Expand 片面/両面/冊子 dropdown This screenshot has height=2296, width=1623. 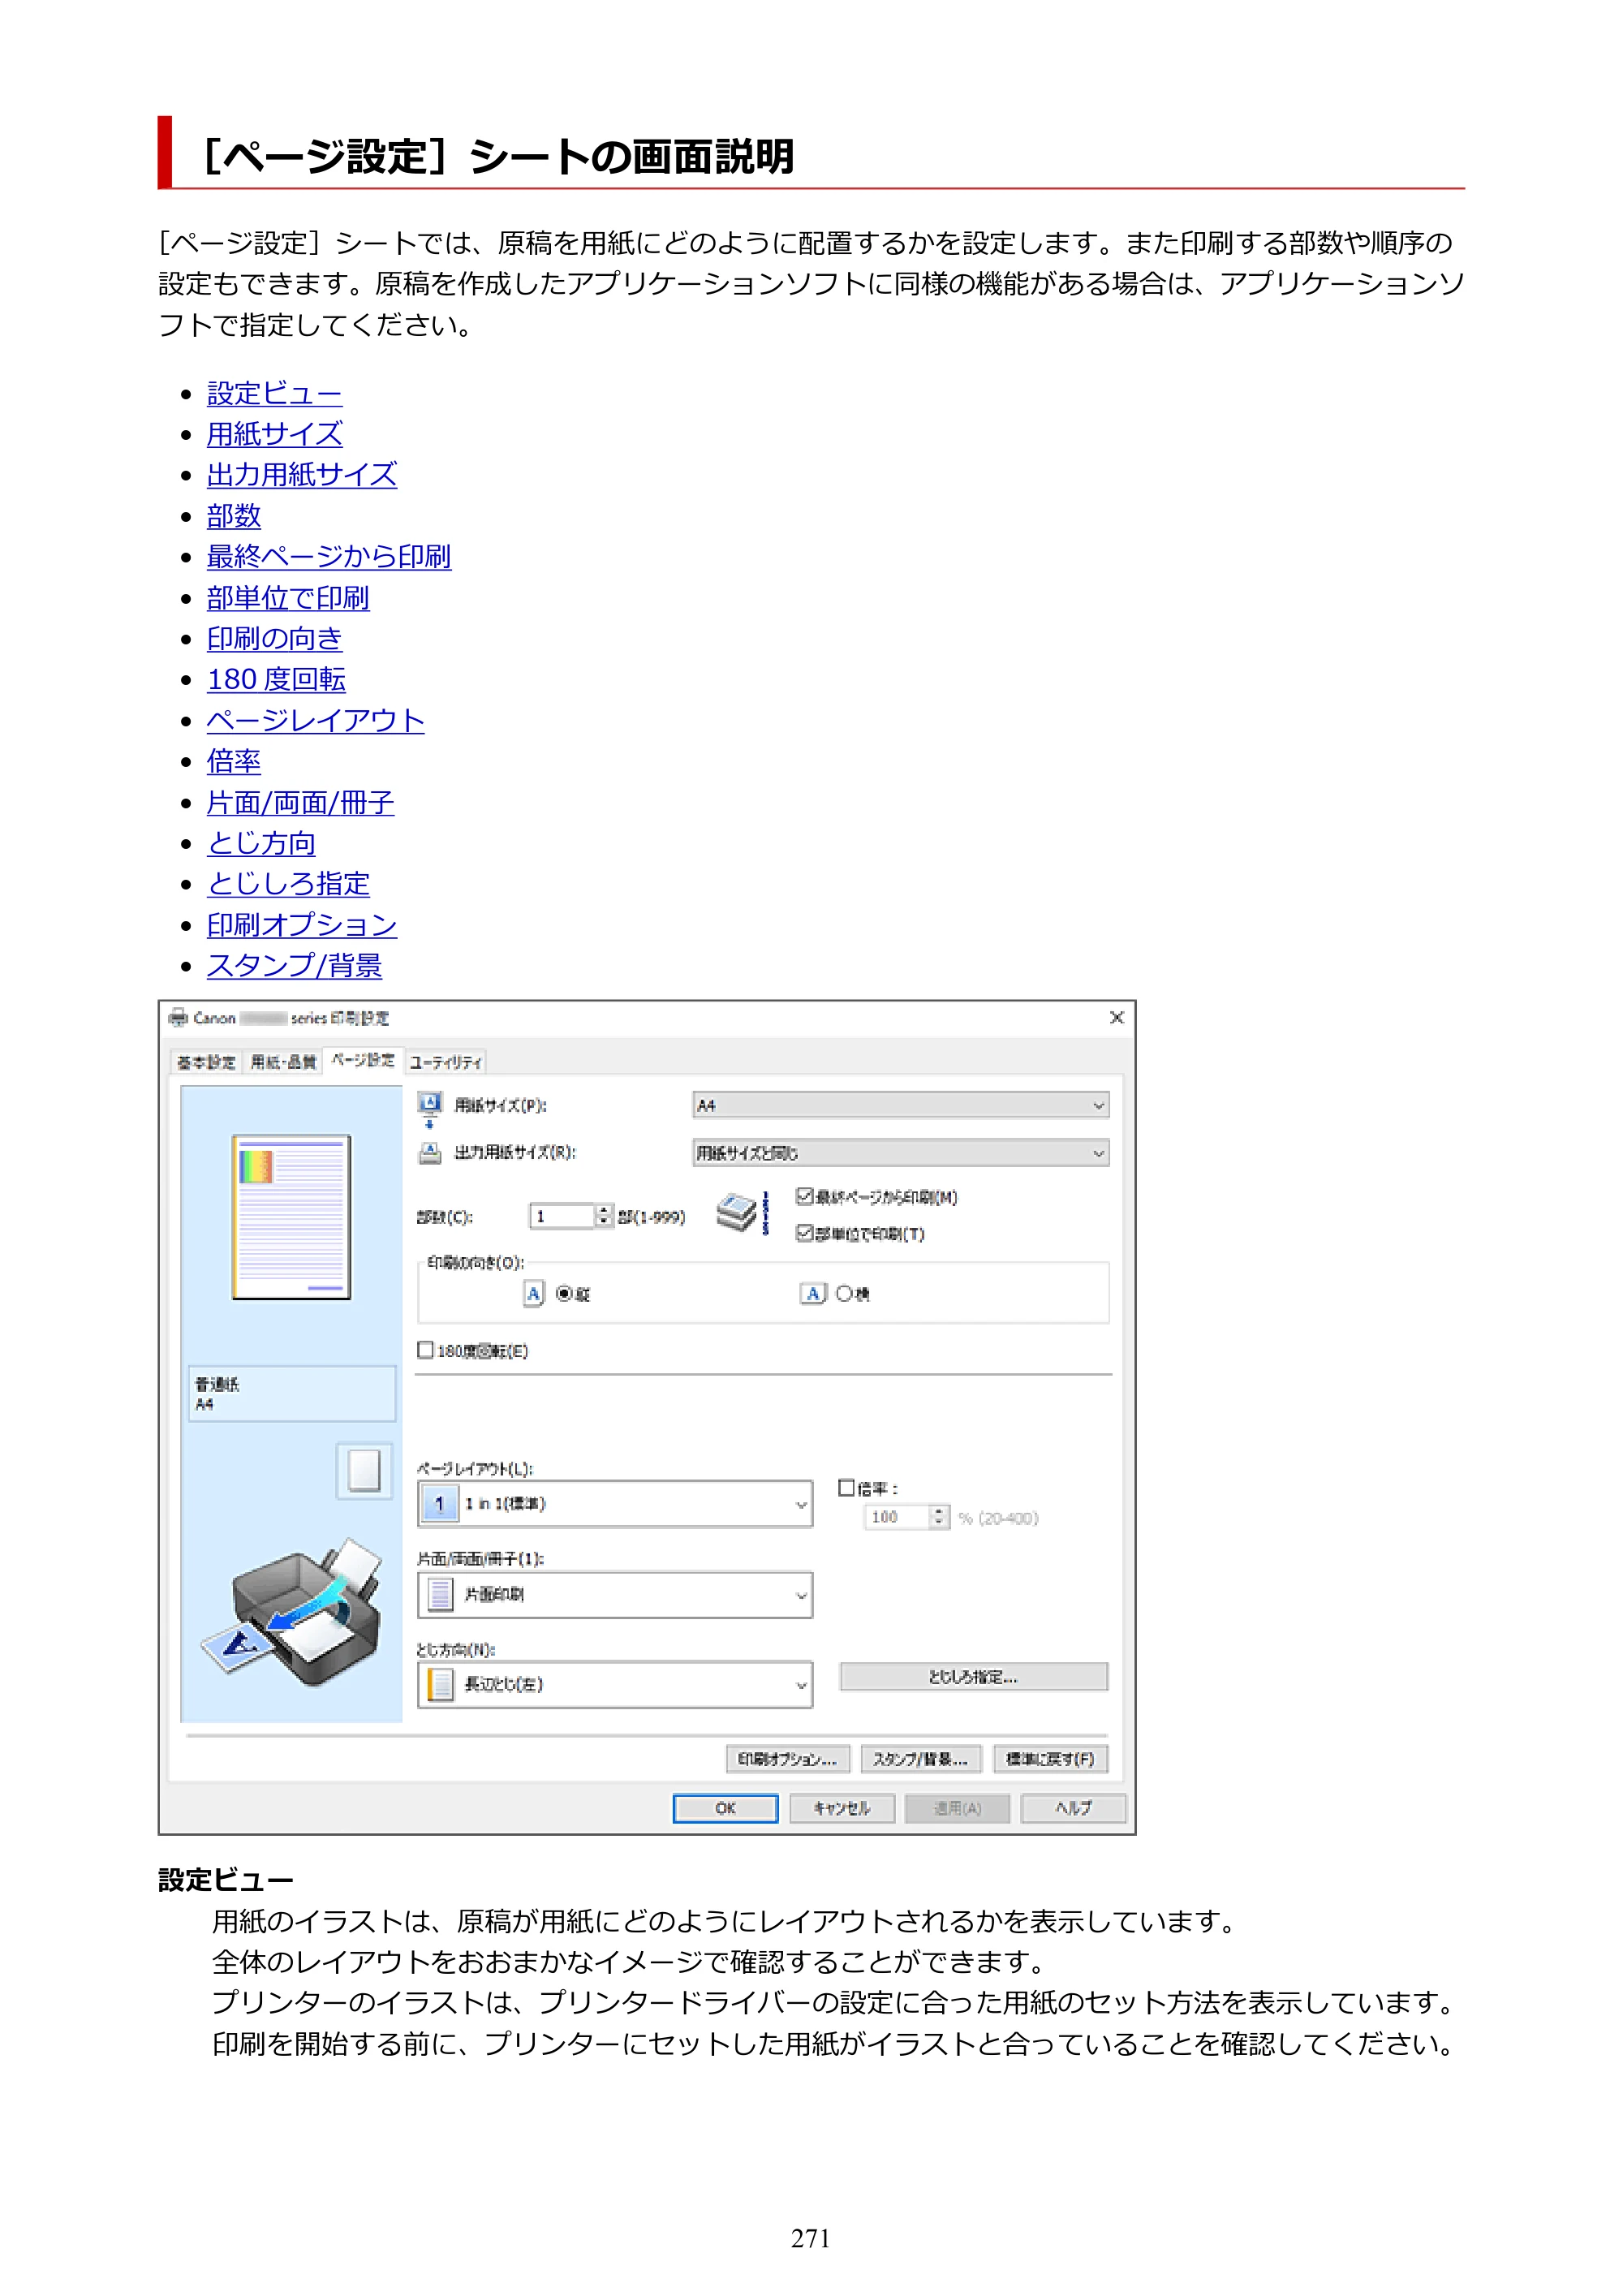click(615, 1595)
